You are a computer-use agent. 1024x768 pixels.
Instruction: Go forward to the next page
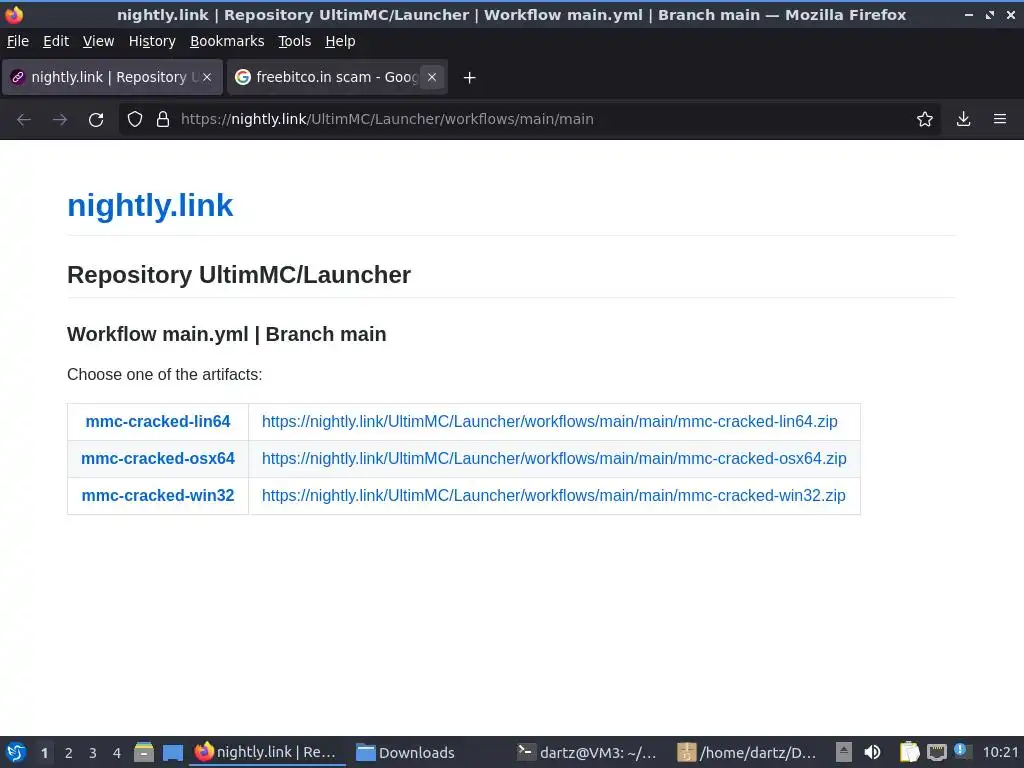(60, 120)
